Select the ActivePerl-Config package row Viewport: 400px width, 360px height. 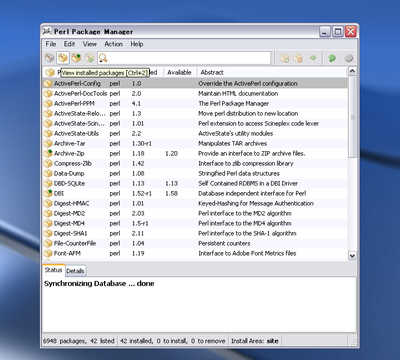click(195, 83)
